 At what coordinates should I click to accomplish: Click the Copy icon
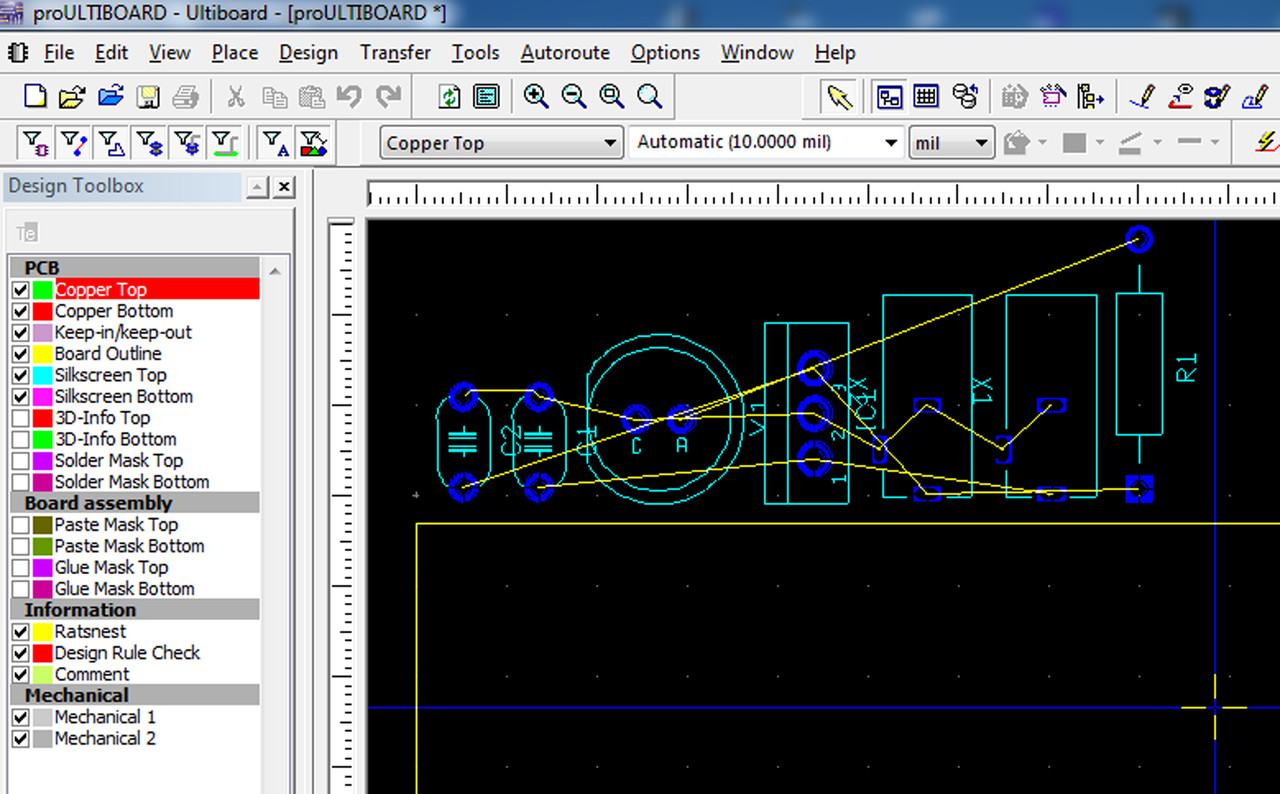(x=274, y=96)
